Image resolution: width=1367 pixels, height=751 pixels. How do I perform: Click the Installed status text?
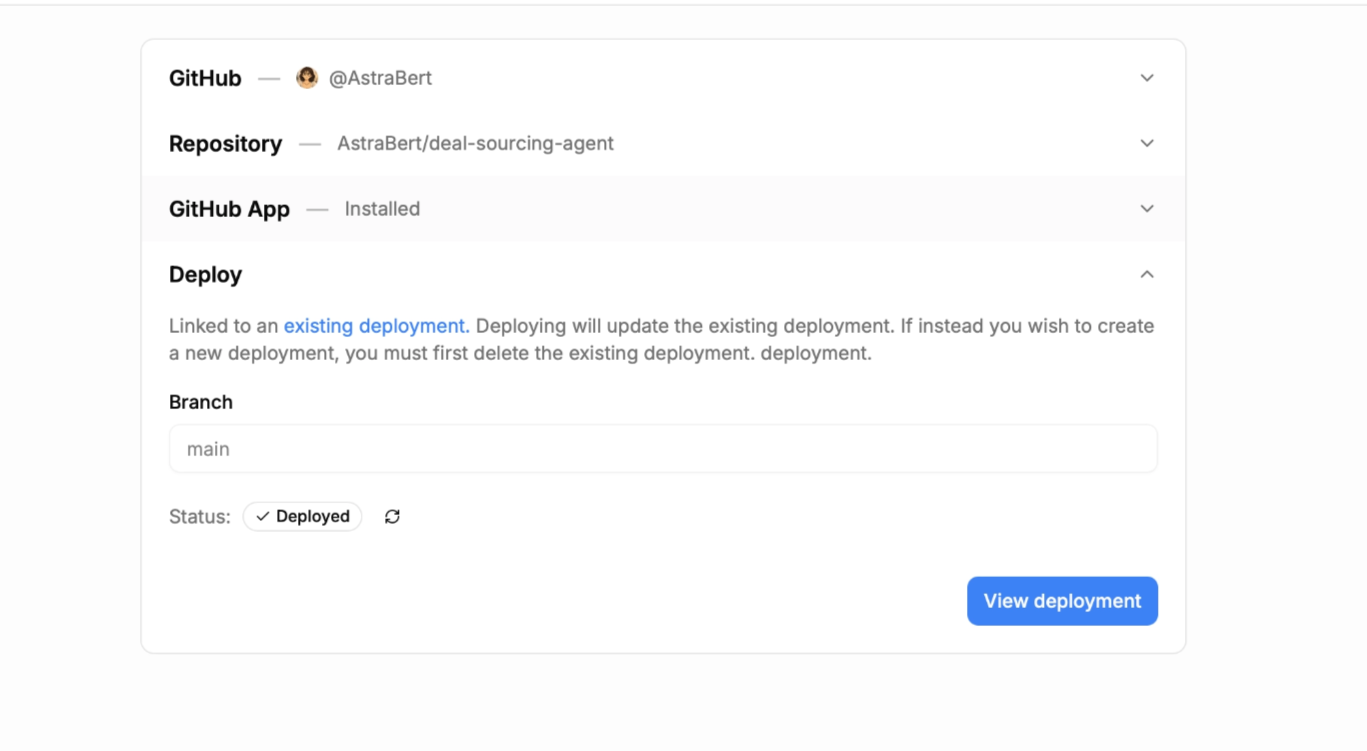(x=382, y=209)
